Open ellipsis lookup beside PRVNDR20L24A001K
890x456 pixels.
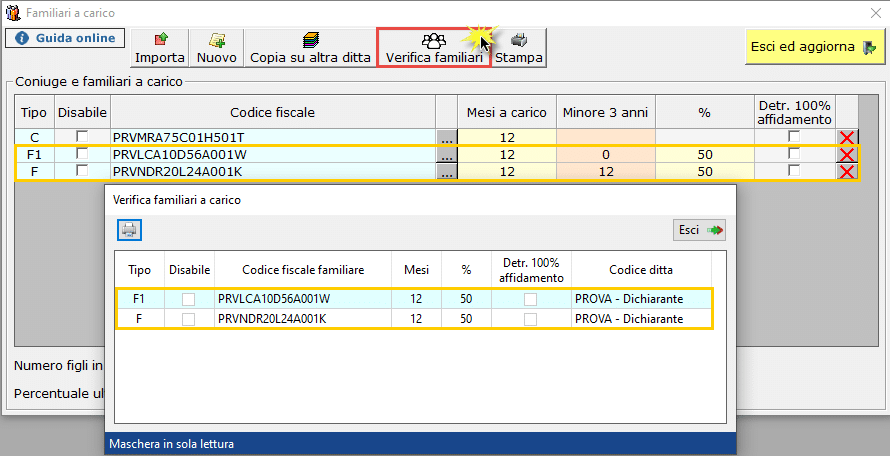447,171
